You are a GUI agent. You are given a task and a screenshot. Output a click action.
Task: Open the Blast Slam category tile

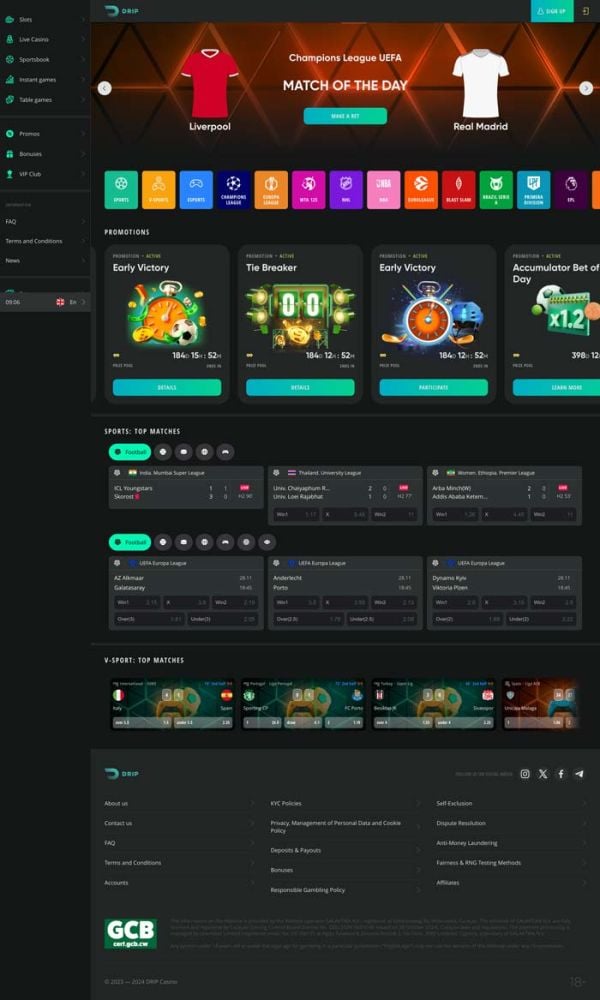(x=459, y=190)
